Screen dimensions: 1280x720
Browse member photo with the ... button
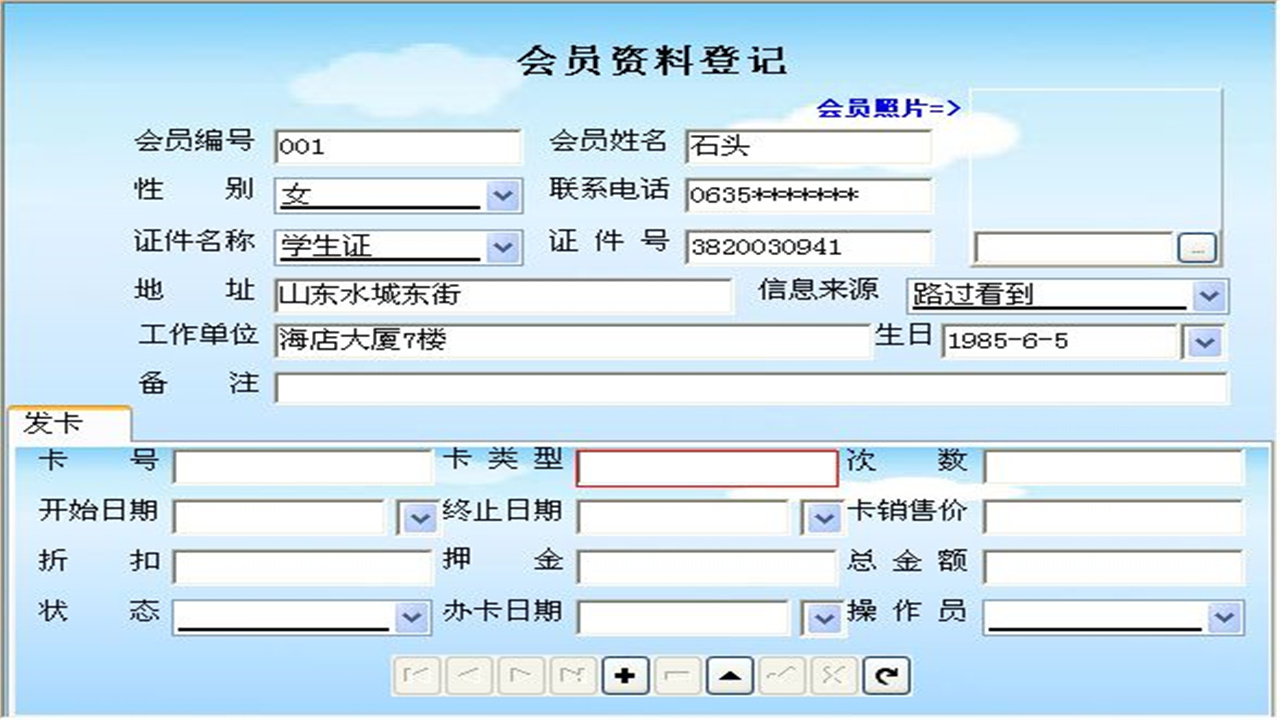[1197, 249]
